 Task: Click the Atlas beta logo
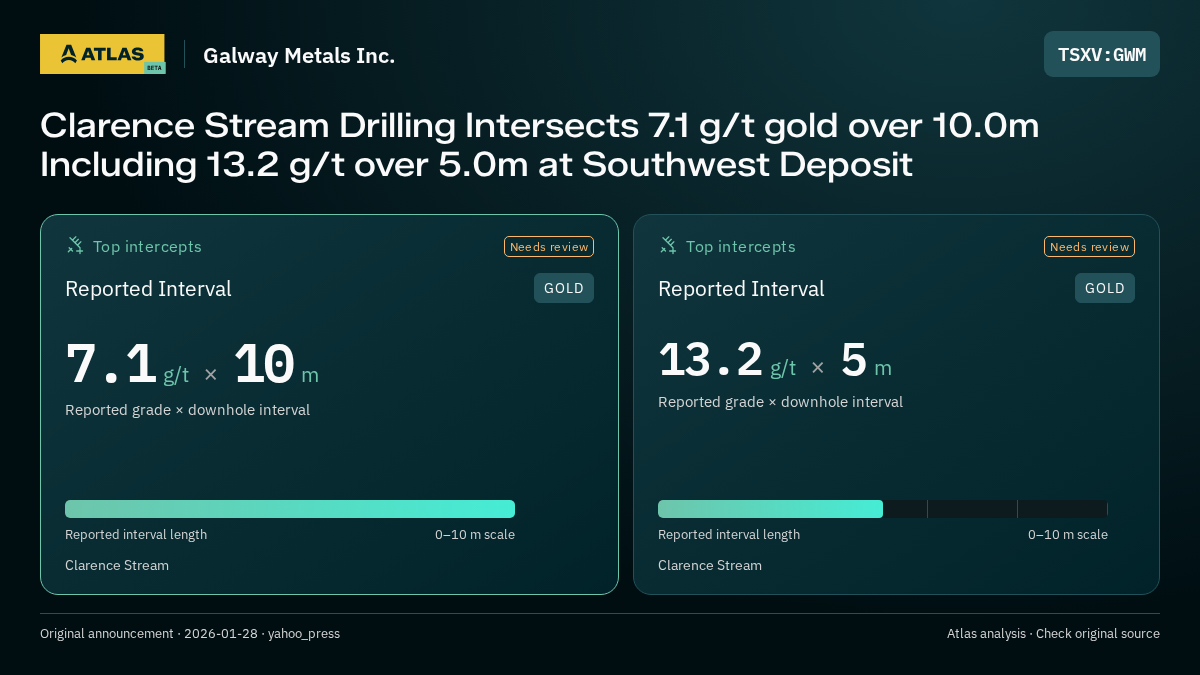click(102, 54)
